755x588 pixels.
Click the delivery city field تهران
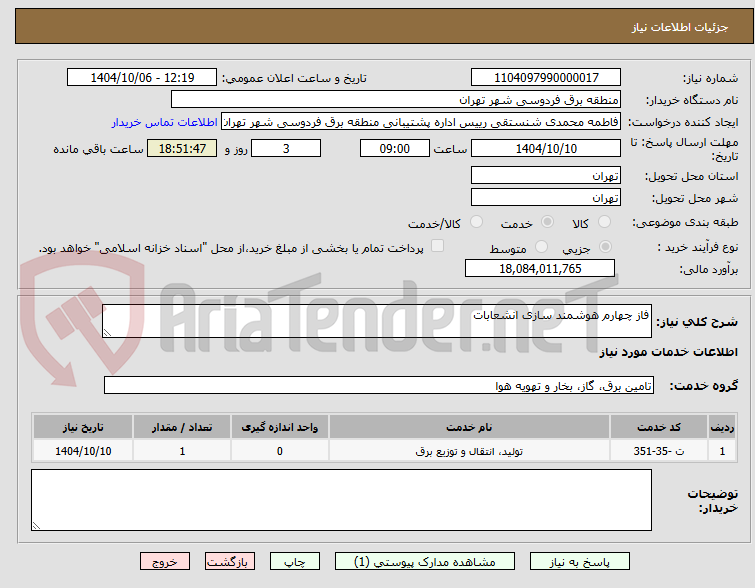546,197
